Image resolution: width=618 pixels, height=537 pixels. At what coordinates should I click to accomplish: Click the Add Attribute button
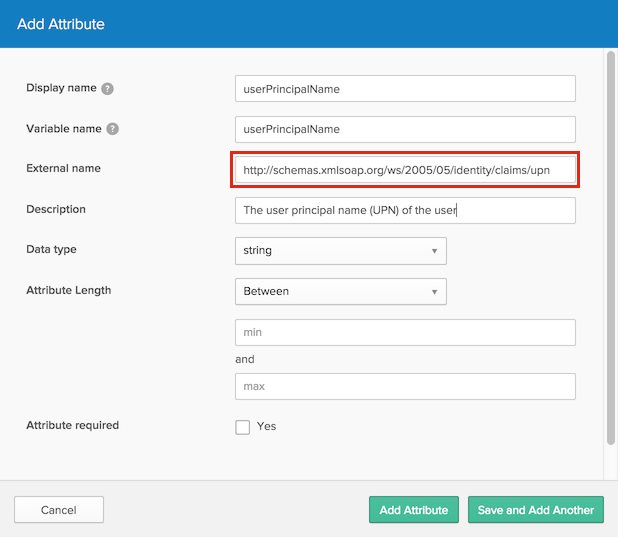click(x=414, y=510)
